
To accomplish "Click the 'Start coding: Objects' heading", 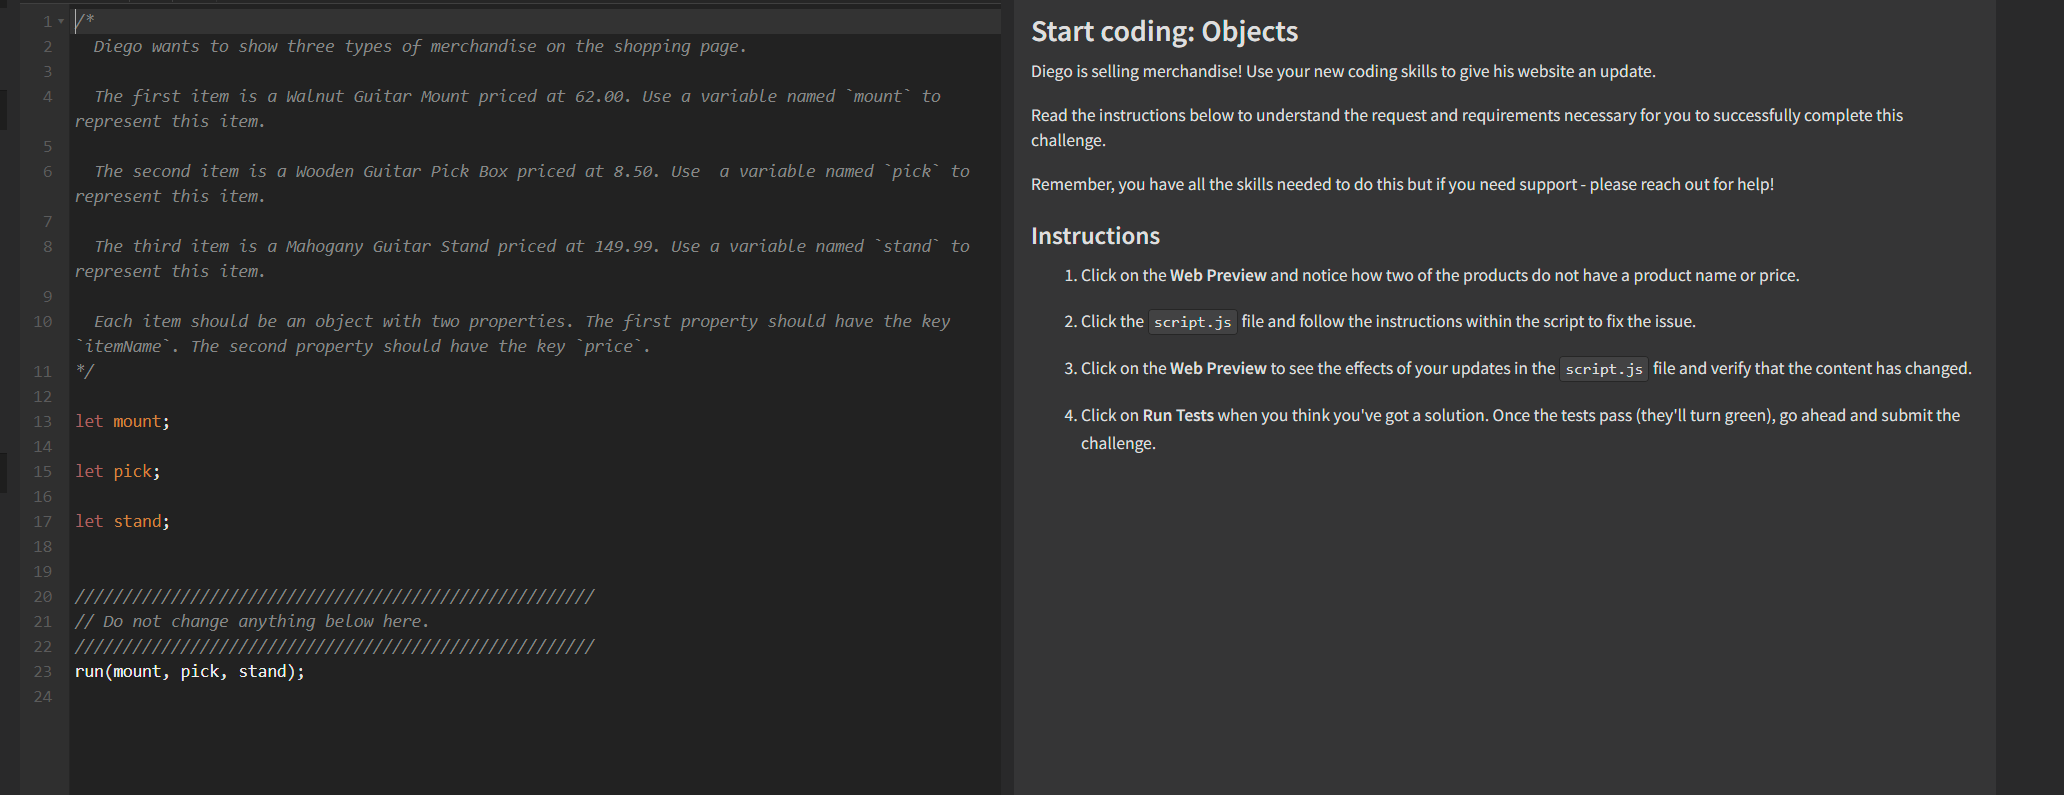I will (x=1164, y=32).
